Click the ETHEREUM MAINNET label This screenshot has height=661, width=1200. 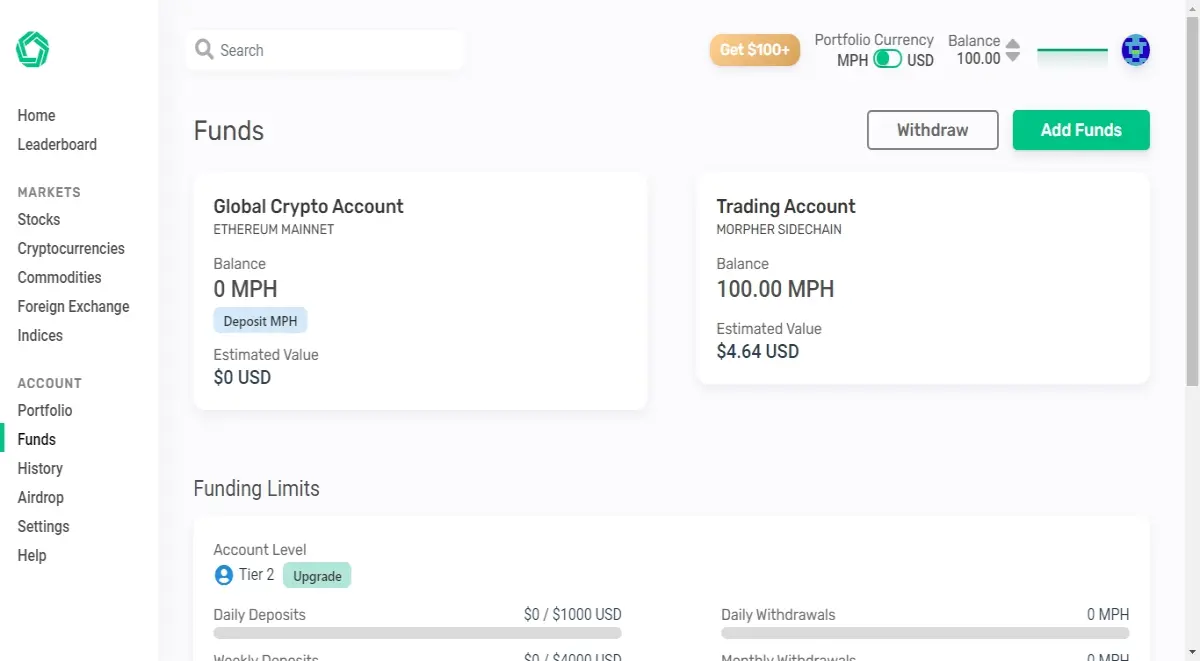pyautogui.click(x=274, y=230)
